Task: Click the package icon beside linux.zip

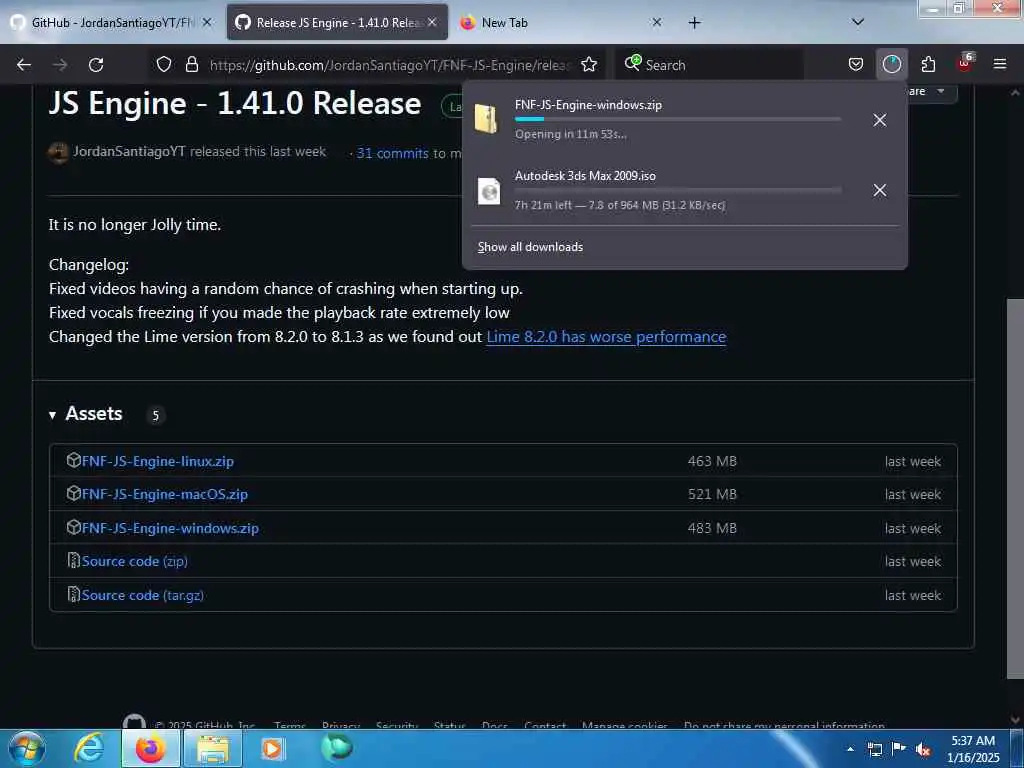Action: point(74,460)
